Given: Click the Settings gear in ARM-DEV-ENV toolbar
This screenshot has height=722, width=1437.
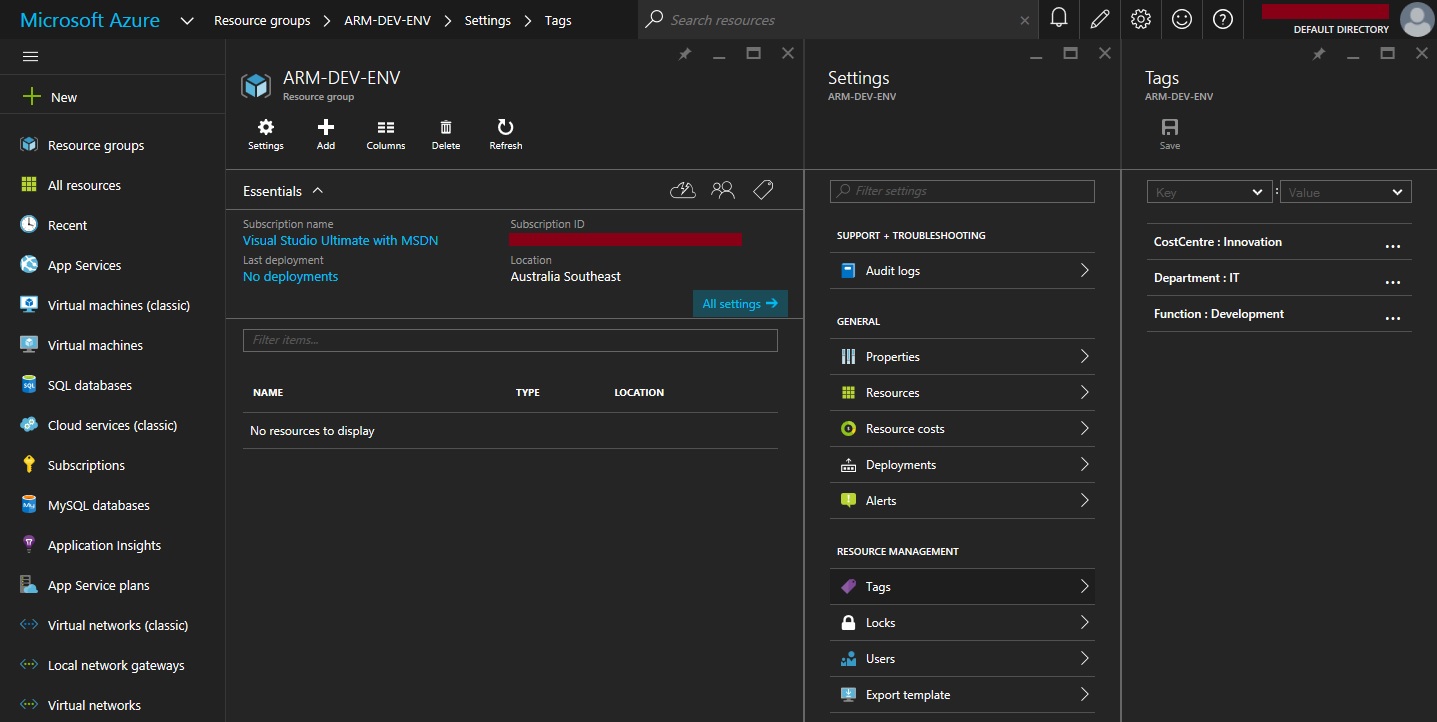Looking at the screenshot, I should (x=266, y=135).
